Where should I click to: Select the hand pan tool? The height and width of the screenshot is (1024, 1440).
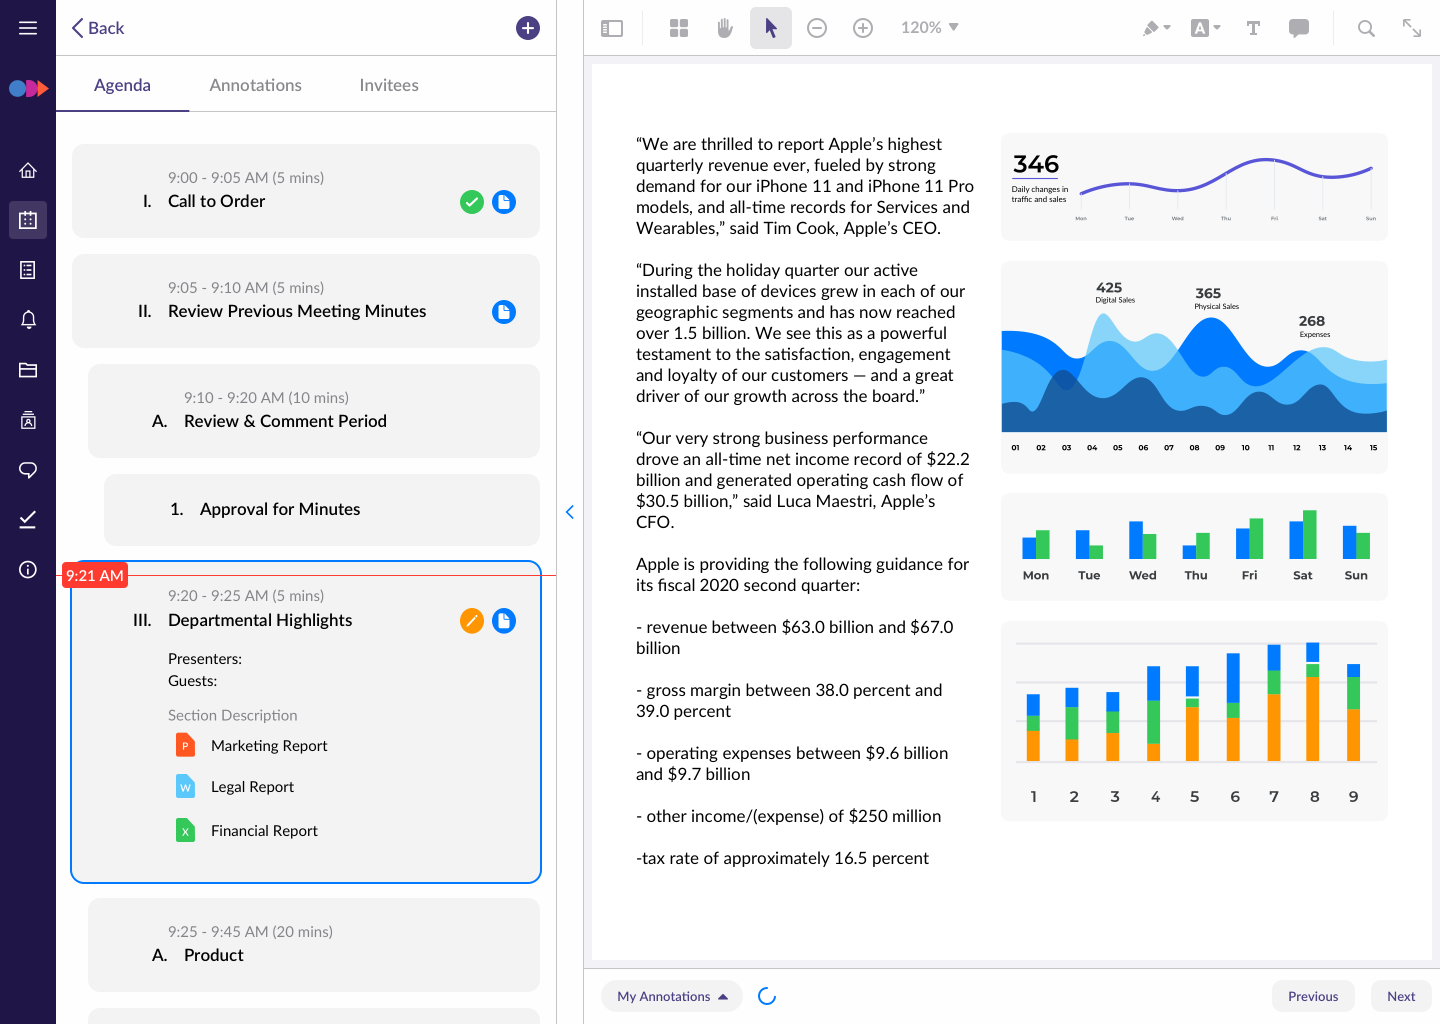(x=725, y=28)
